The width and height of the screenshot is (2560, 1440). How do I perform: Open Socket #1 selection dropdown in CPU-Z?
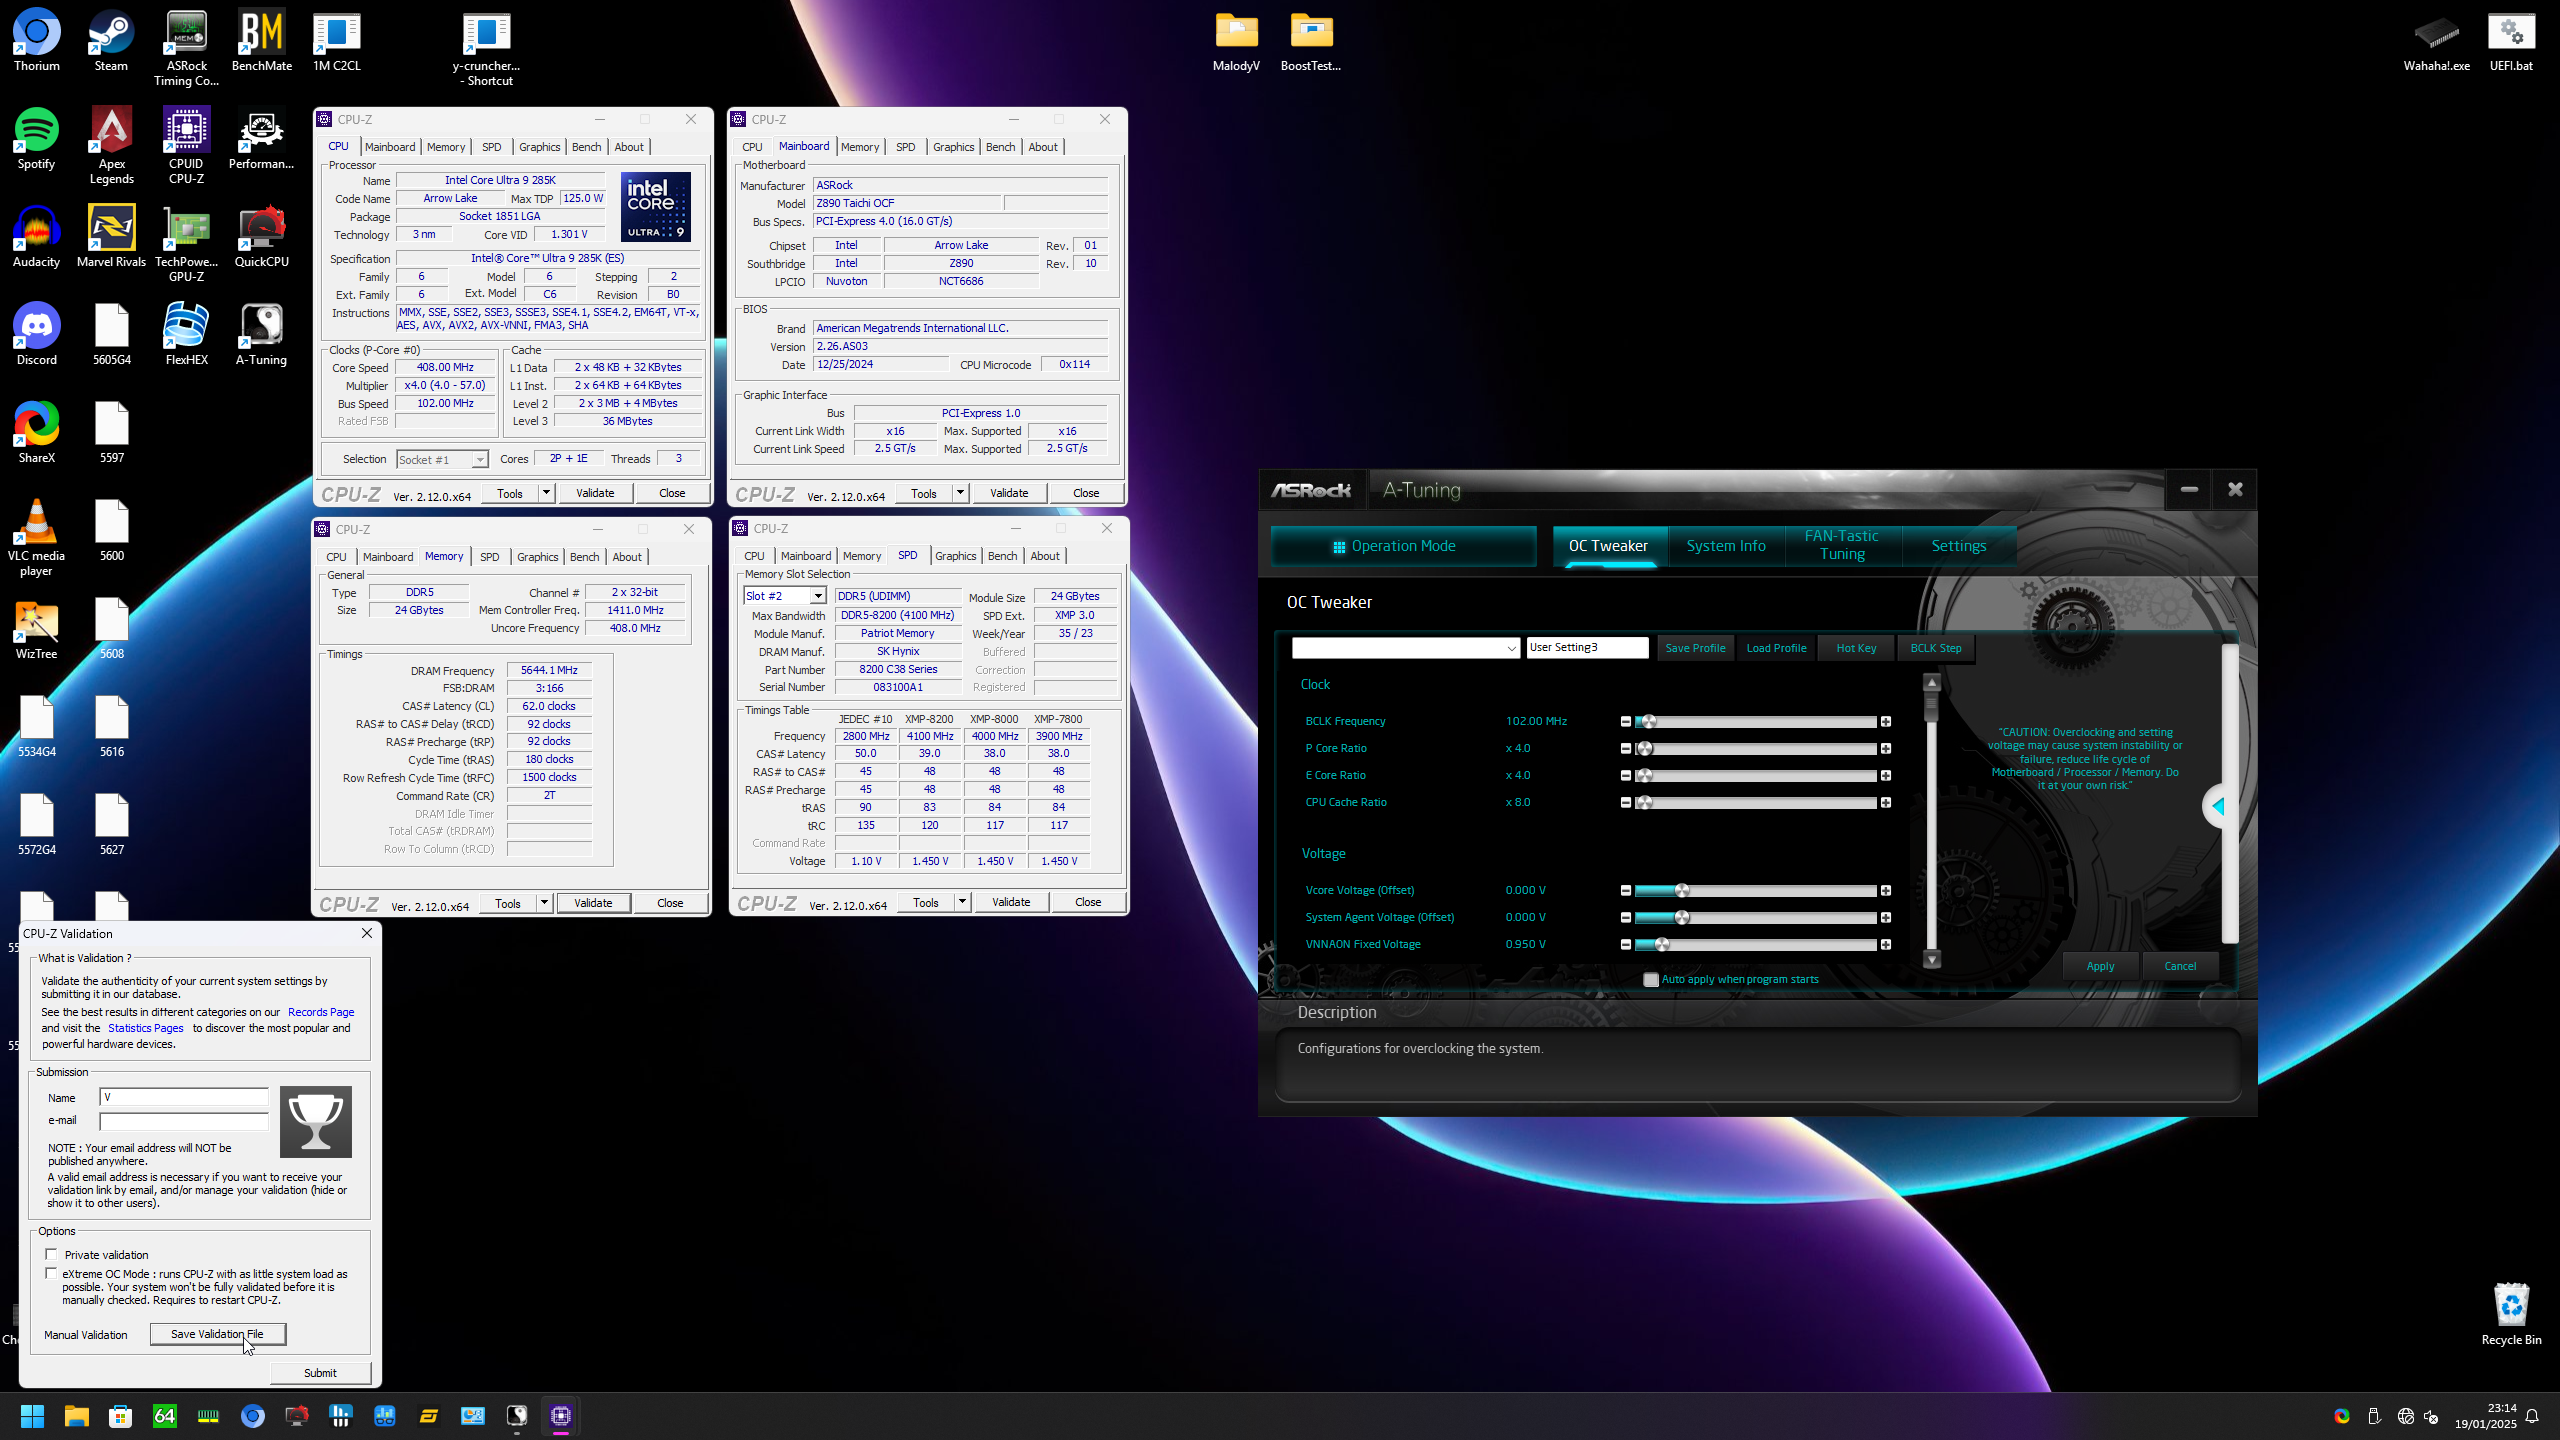pyautogui.click(x=442, y=460)
